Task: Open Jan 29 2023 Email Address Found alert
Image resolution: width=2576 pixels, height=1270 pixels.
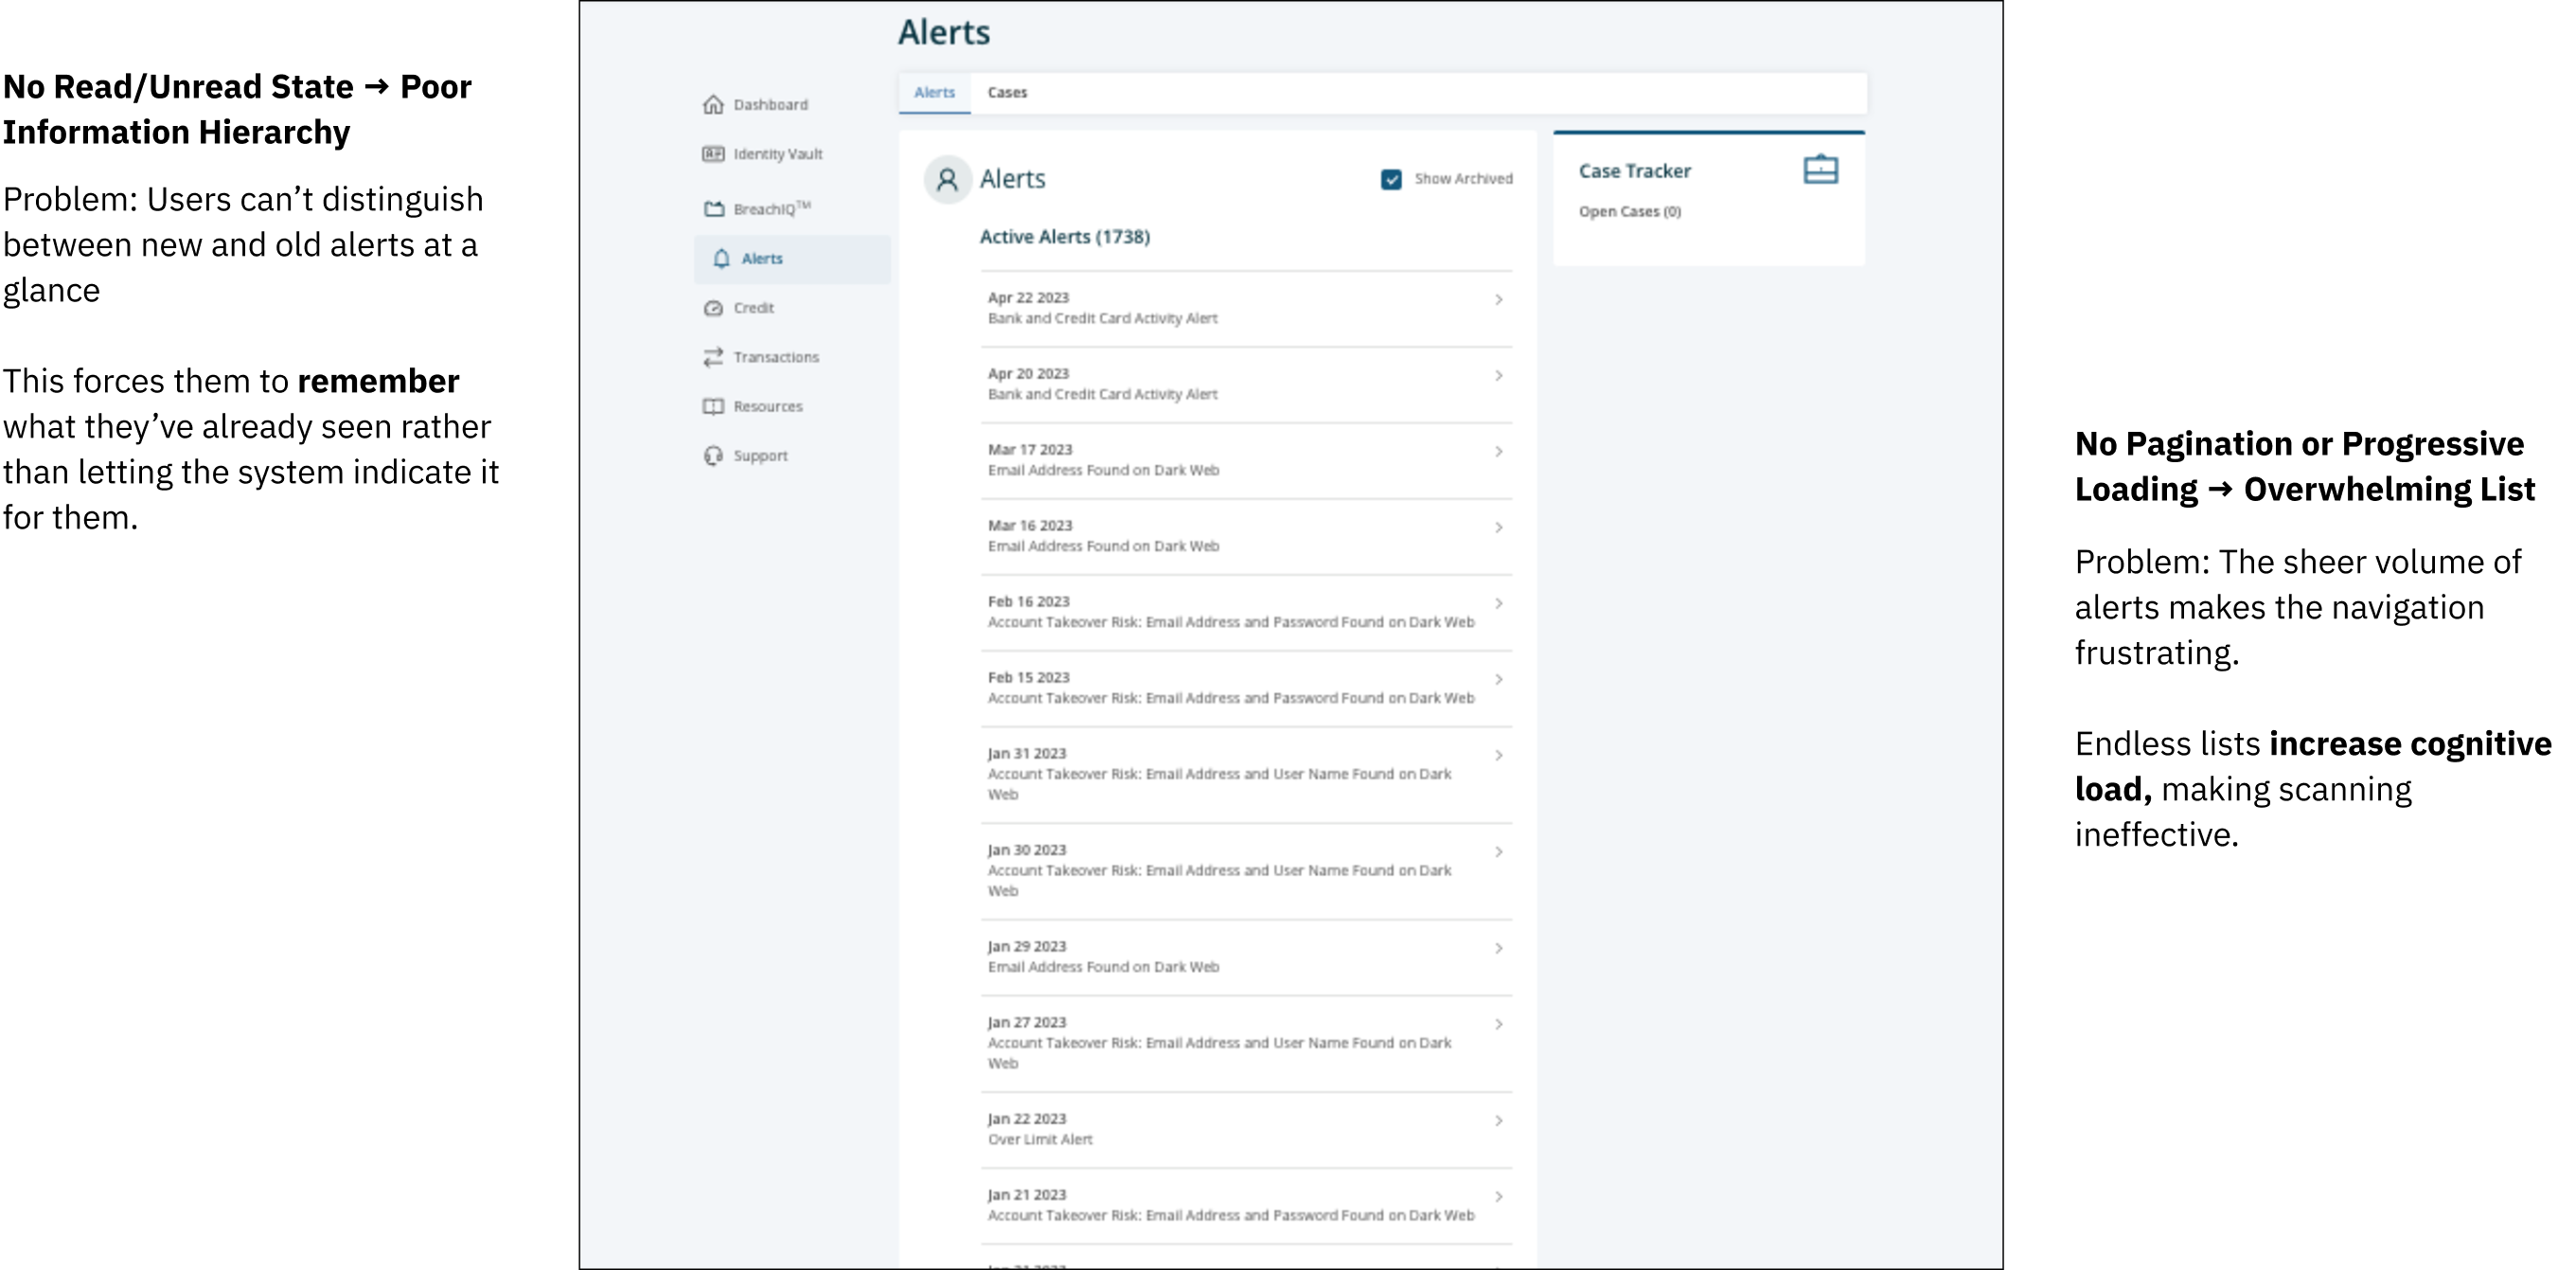Action: tap(1102, 958)
